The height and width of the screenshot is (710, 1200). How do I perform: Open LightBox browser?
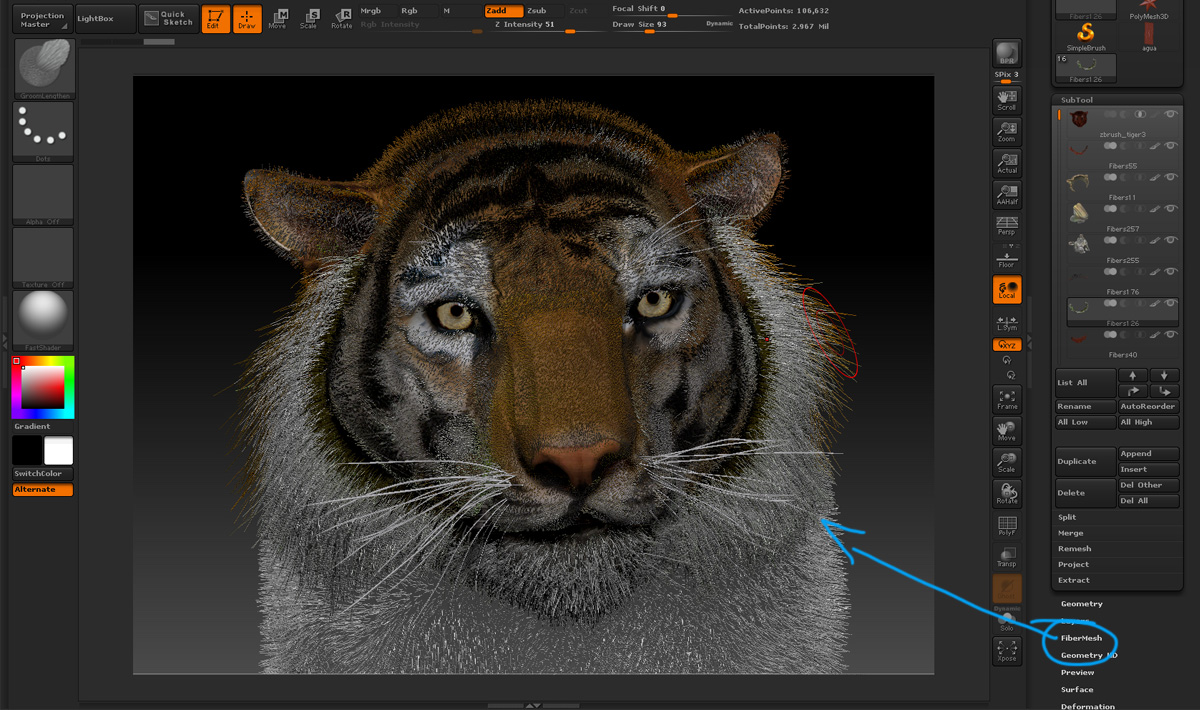[x=105, y=19]
